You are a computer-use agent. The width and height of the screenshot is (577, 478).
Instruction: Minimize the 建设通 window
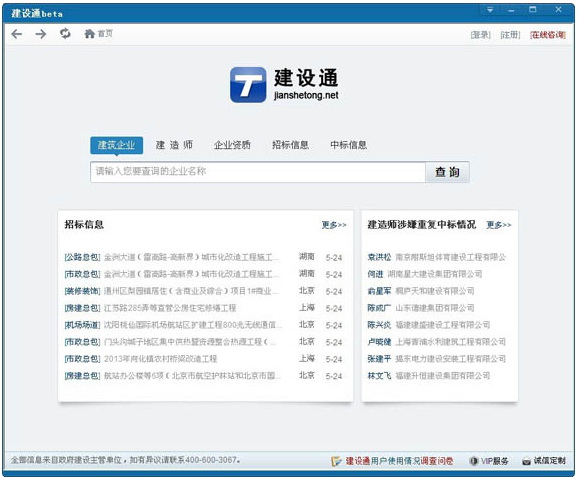[x=511, y=10]
